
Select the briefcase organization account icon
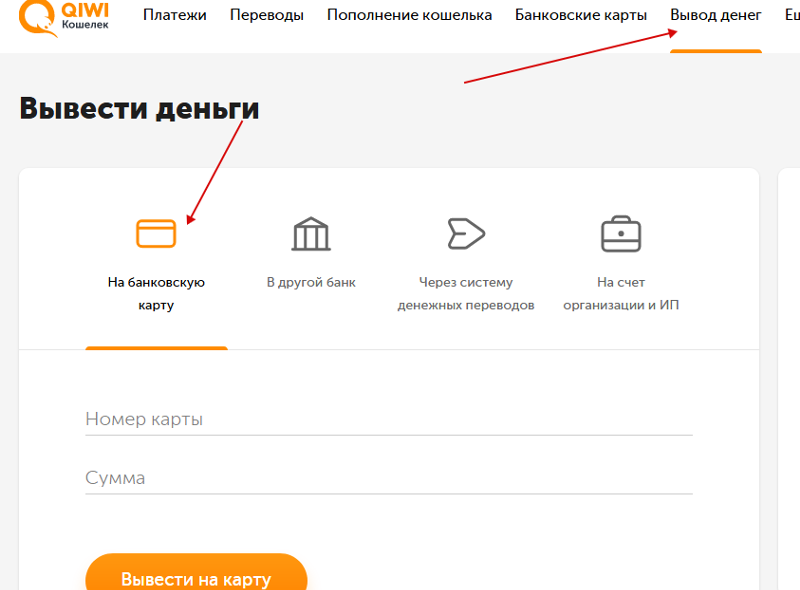click(x=621, y=234)
